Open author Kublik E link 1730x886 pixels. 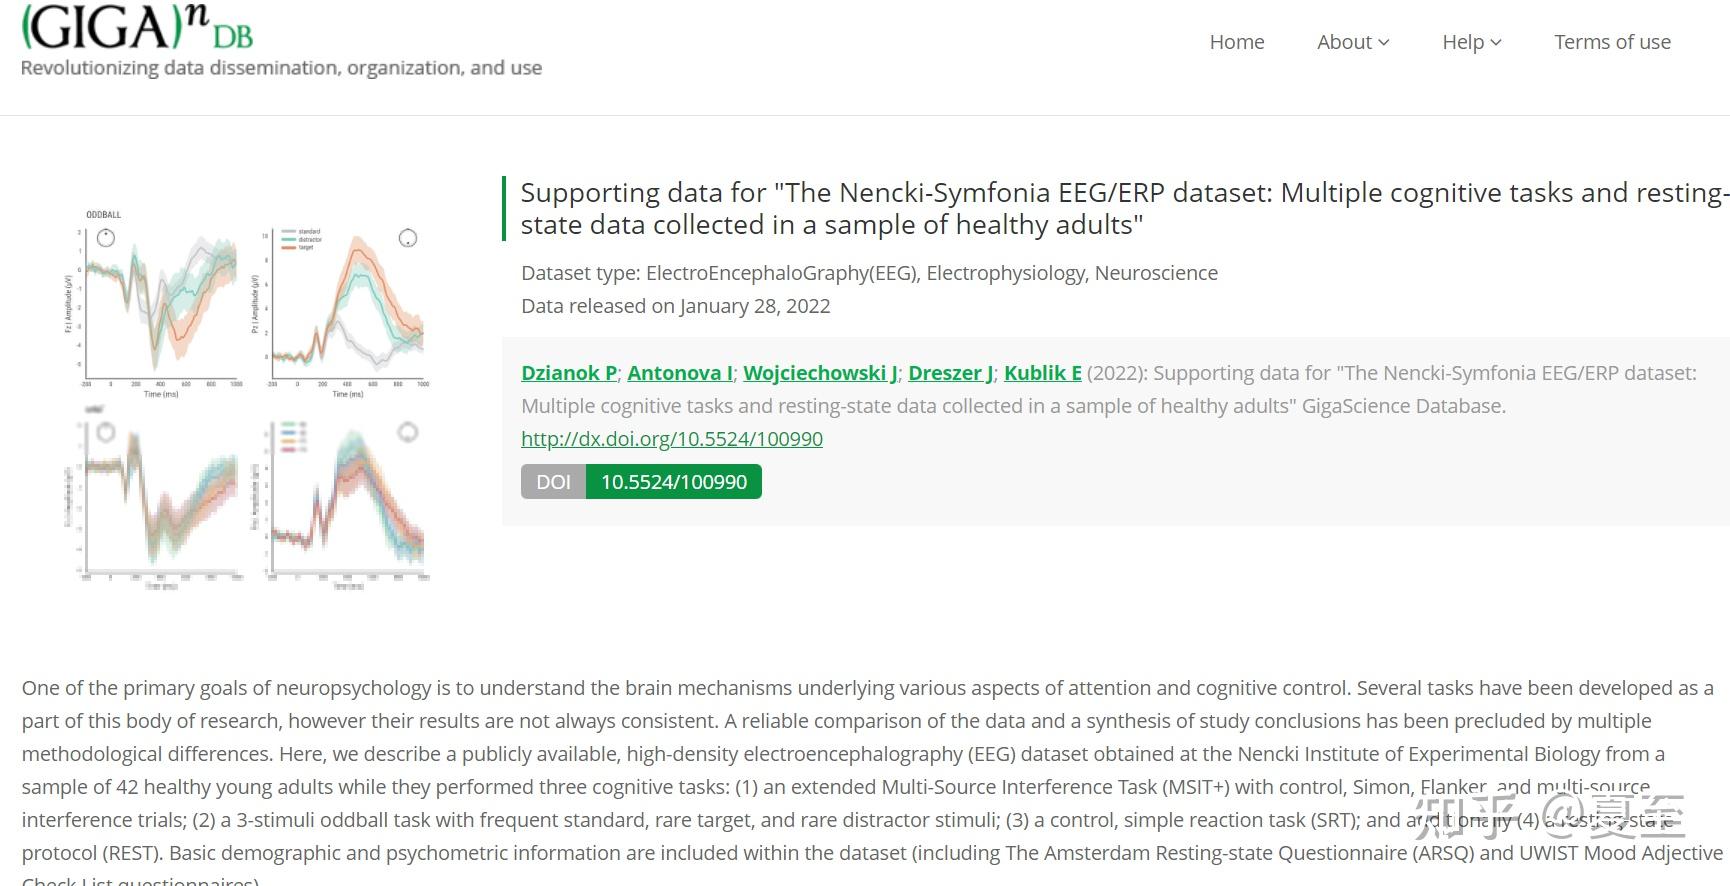click(1043, 373)
